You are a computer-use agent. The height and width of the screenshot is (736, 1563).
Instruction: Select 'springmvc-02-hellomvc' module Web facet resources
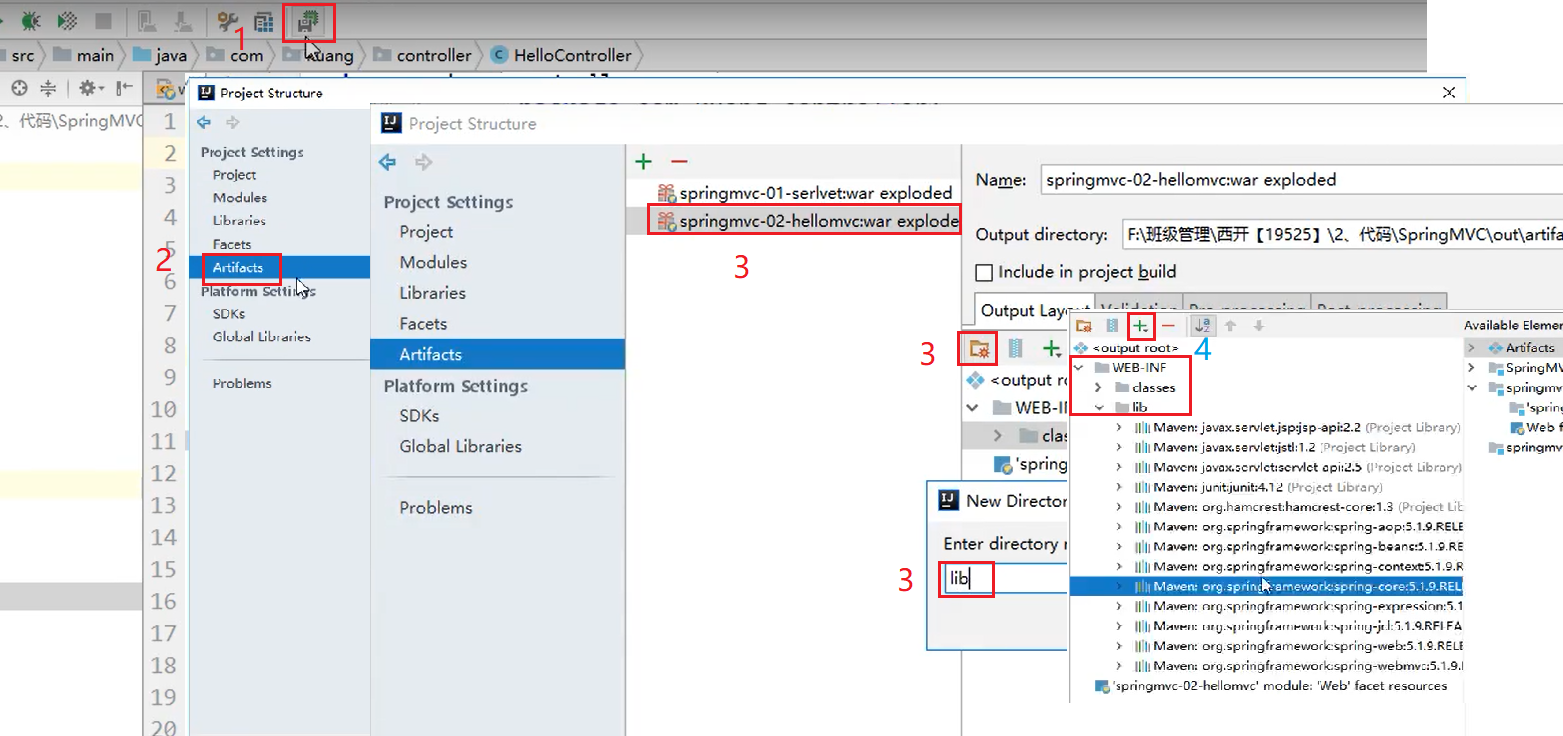[x=1270, y=686]
